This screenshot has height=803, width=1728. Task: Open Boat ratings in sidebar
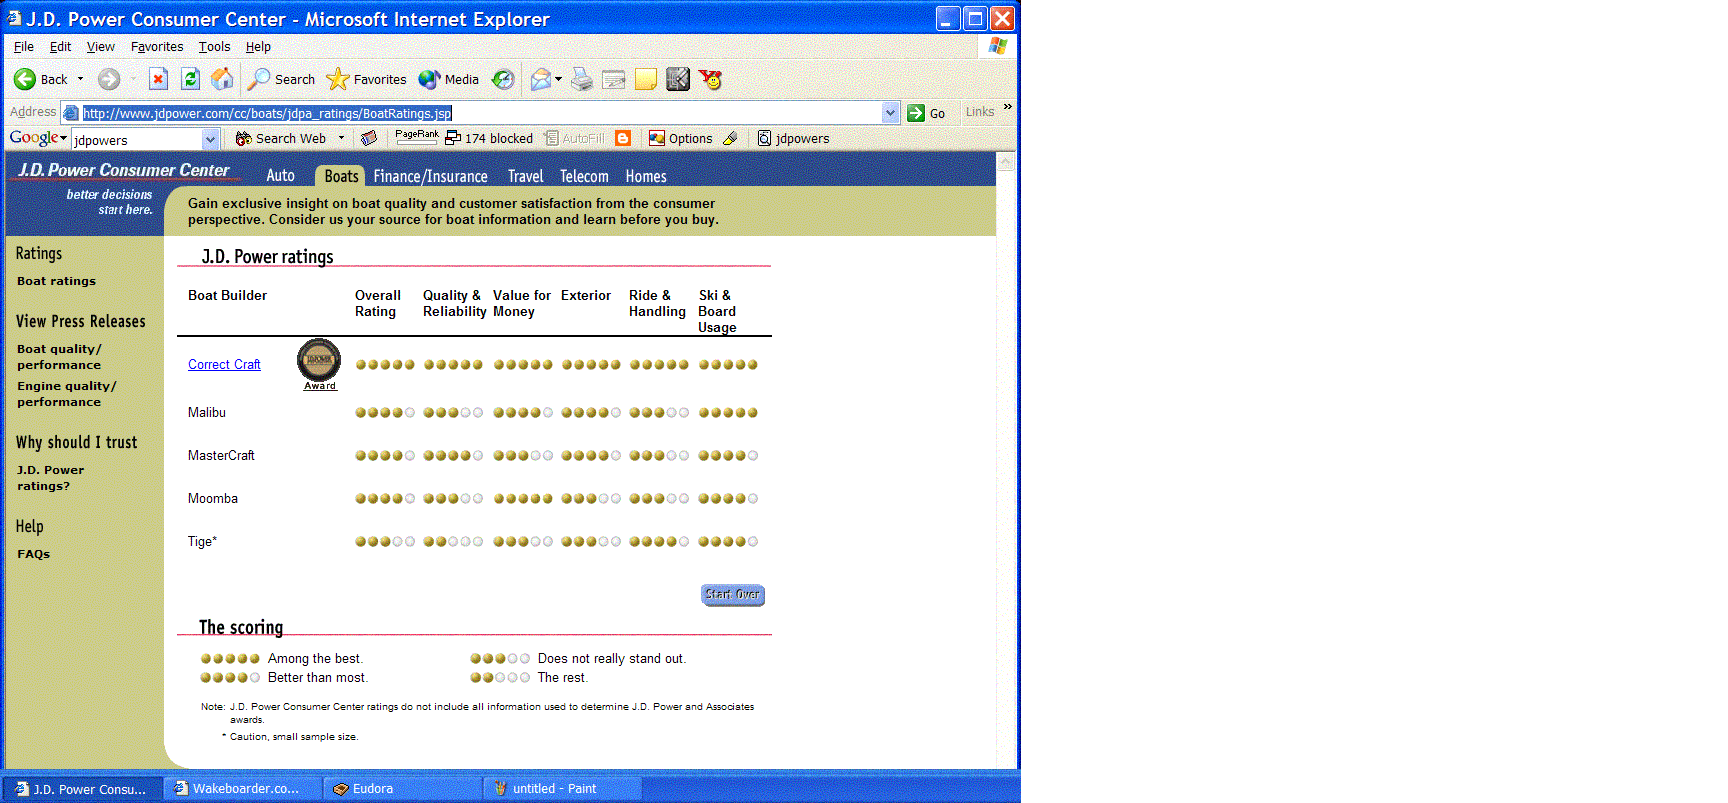point(56,281)
